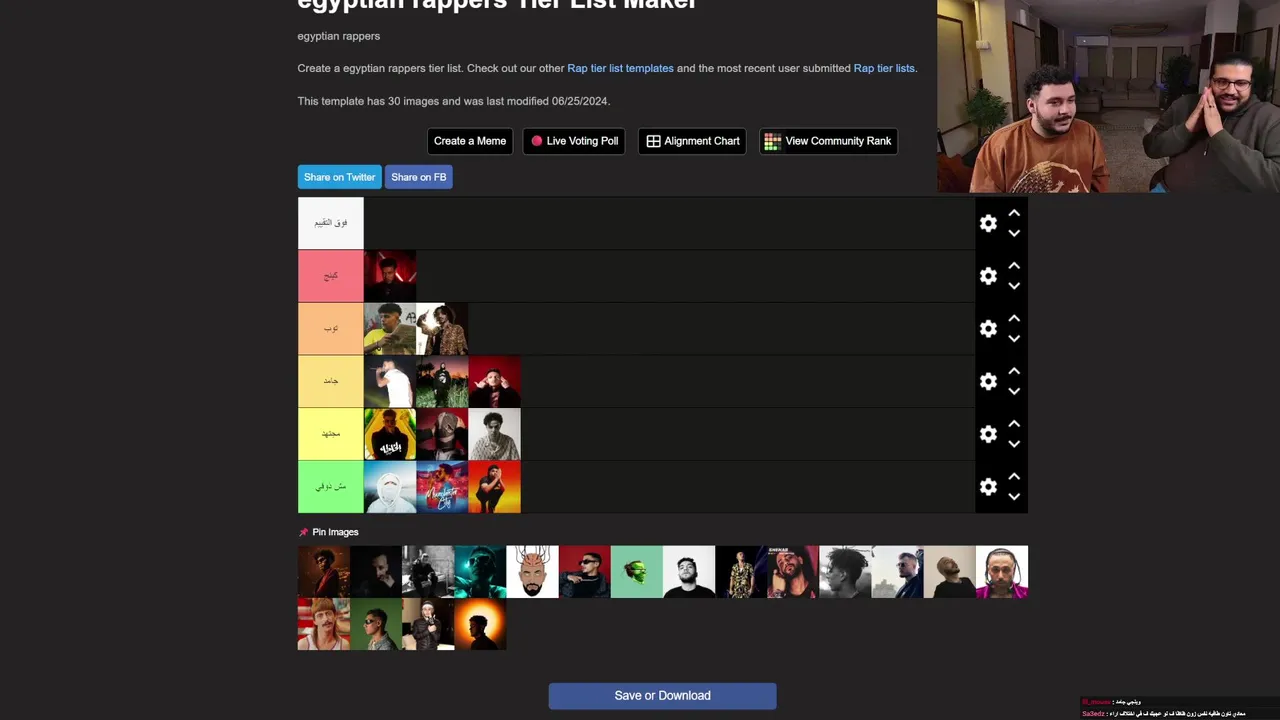Select white hooded figure in مش ذوقي tier

pos(390,487)
